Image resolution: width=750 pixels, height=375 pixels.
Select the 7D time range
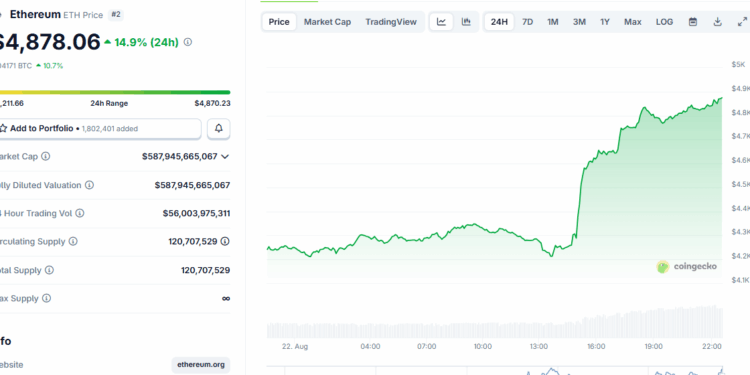tap(527, 22)
